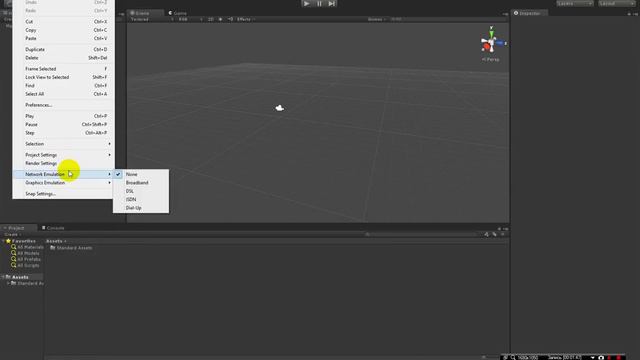Open the Create dropdown in Project panel
640x360 pixels.
pos(12,235)
